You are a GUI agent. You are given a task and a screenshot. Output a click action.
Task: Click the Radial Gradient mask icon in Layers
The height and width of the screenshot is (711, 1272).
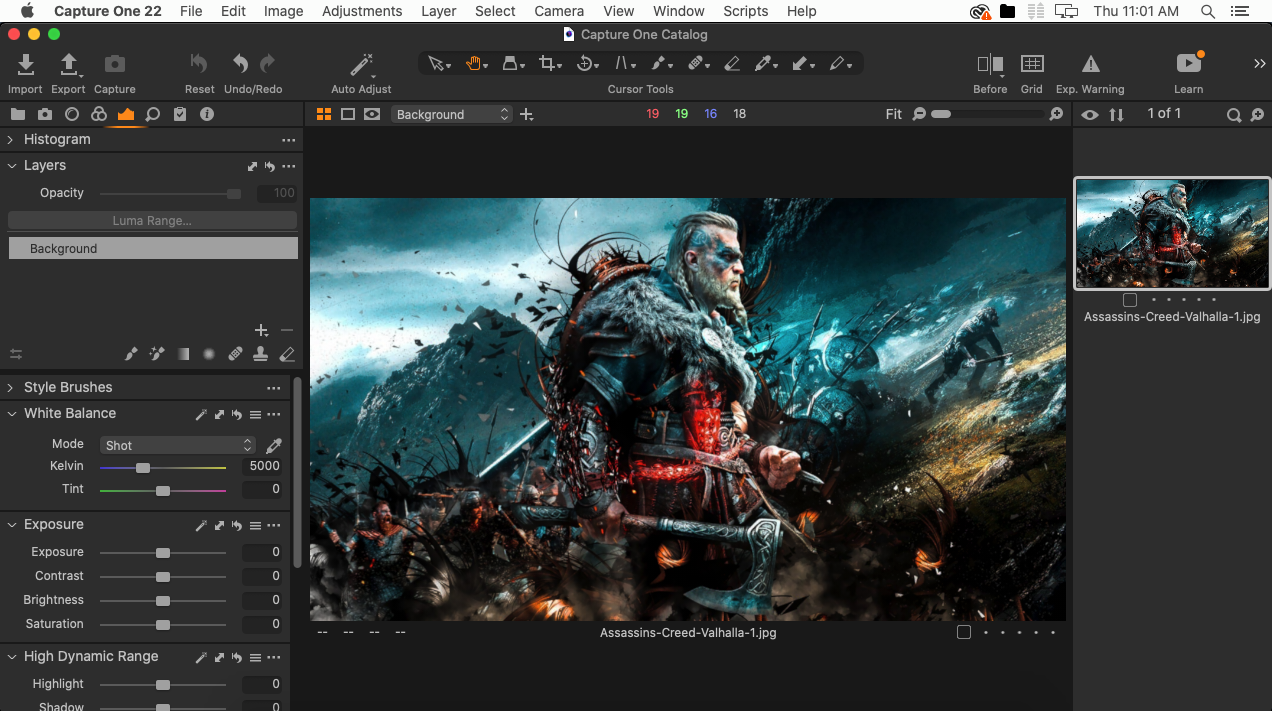point(209,354)
